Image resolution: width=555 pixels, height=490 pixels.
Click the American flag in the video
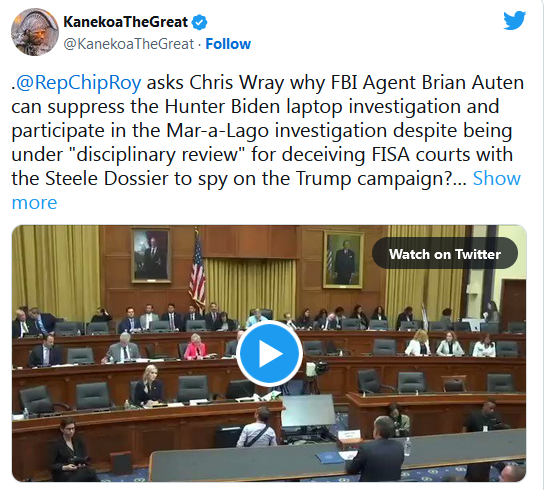click(x=197, y=270)
